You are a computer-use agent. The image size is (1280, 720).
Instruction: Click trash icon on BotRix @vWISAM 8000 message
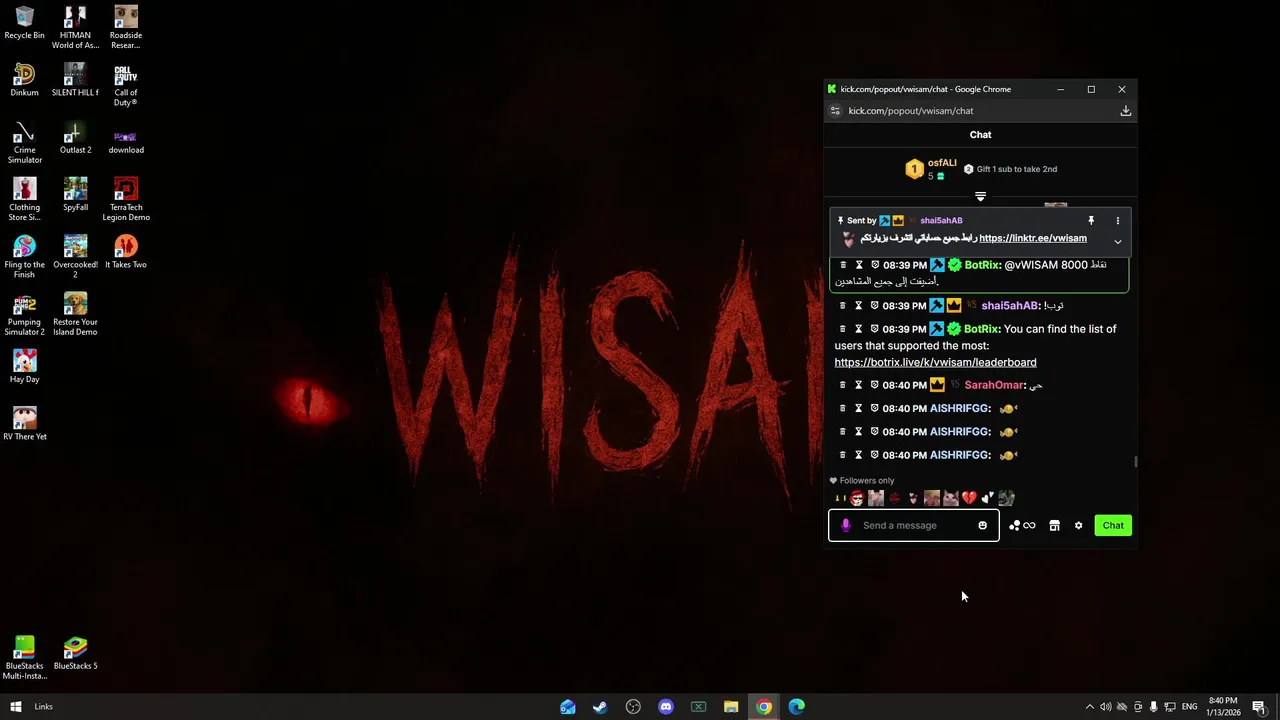pyautogui.click(x=842, y=265)
